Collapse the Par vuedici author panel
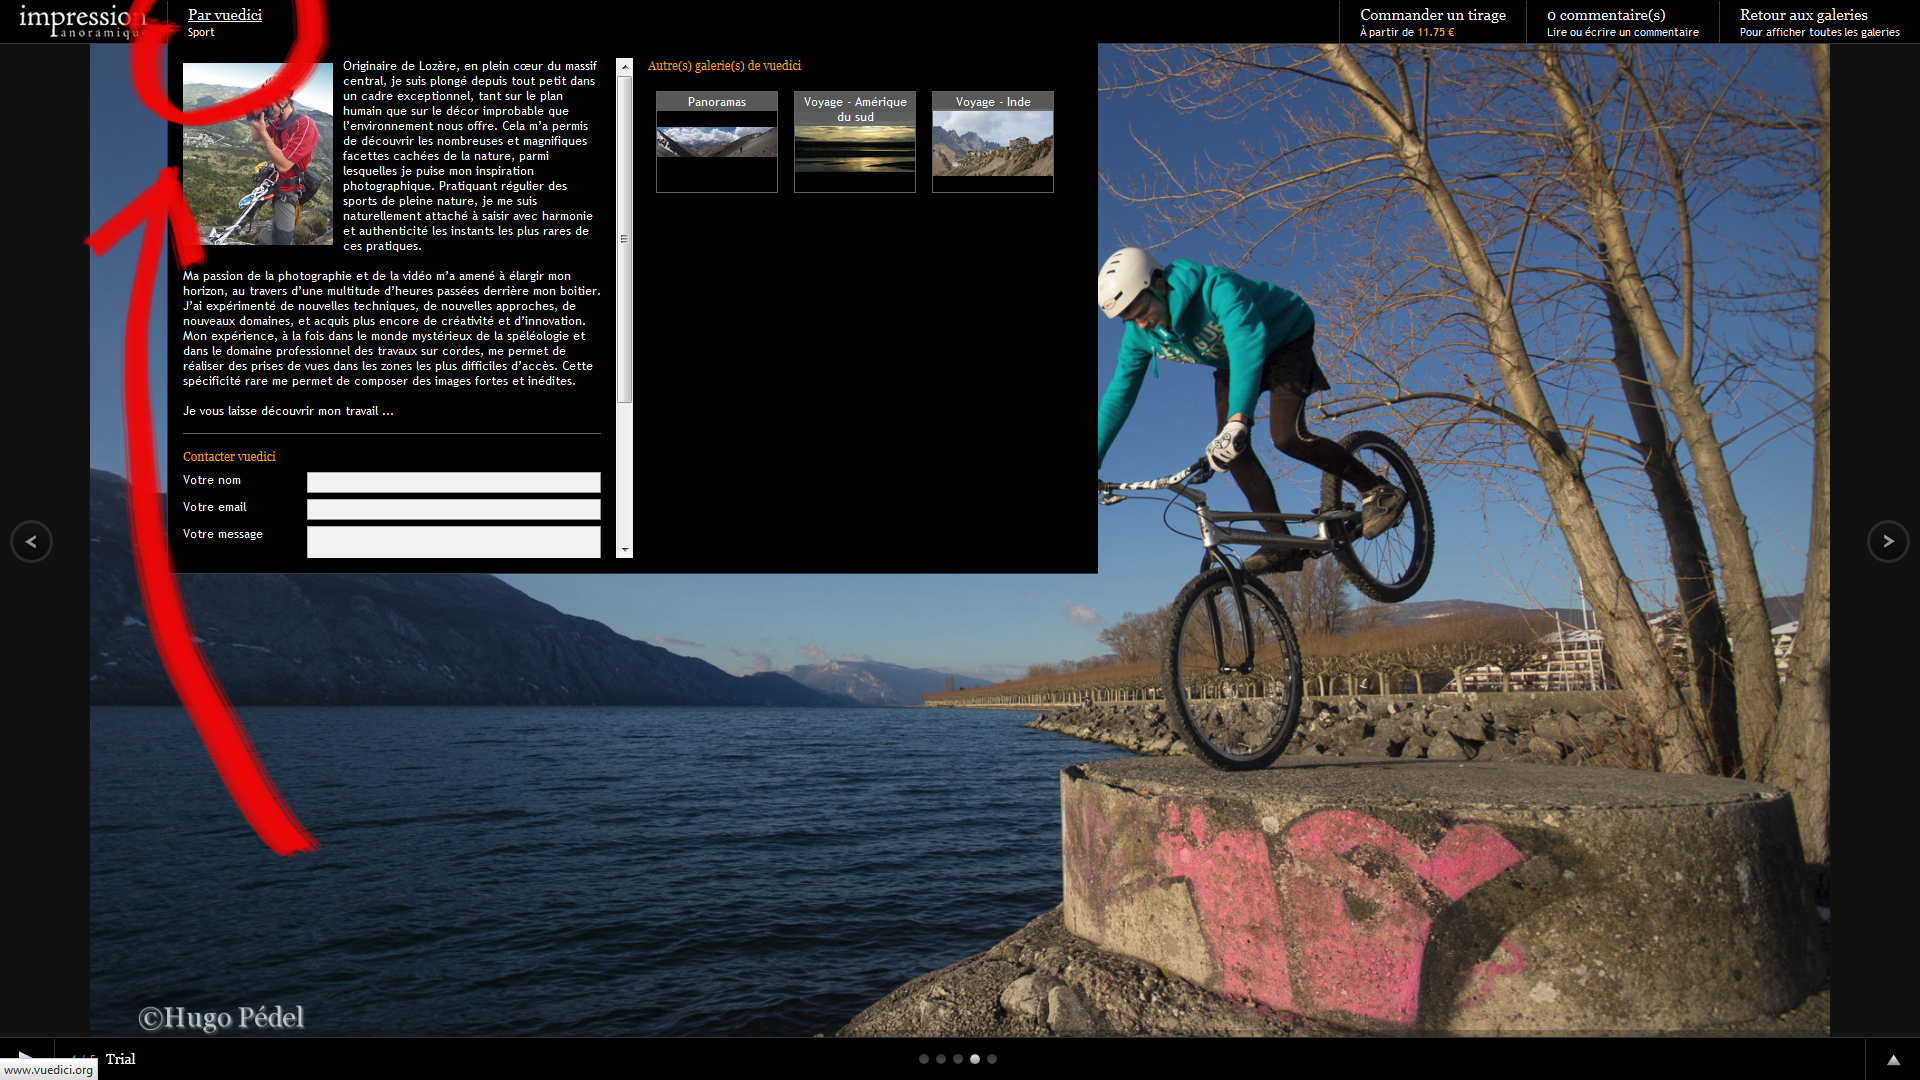This screenshot has width=1920, height=1080. click(225, 15)
